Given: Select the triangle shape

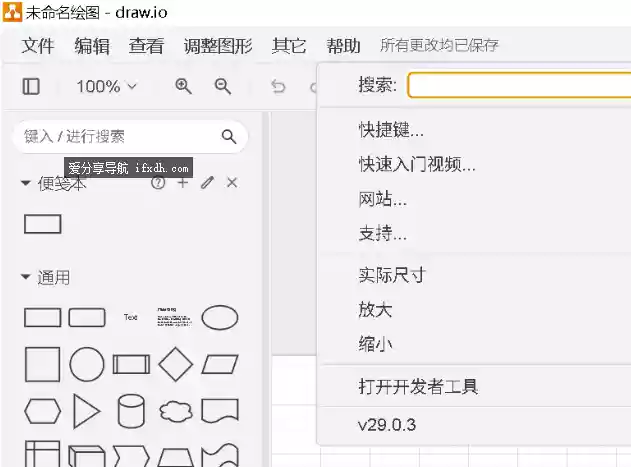Looking at the screenshot, I should coord(87,411).
